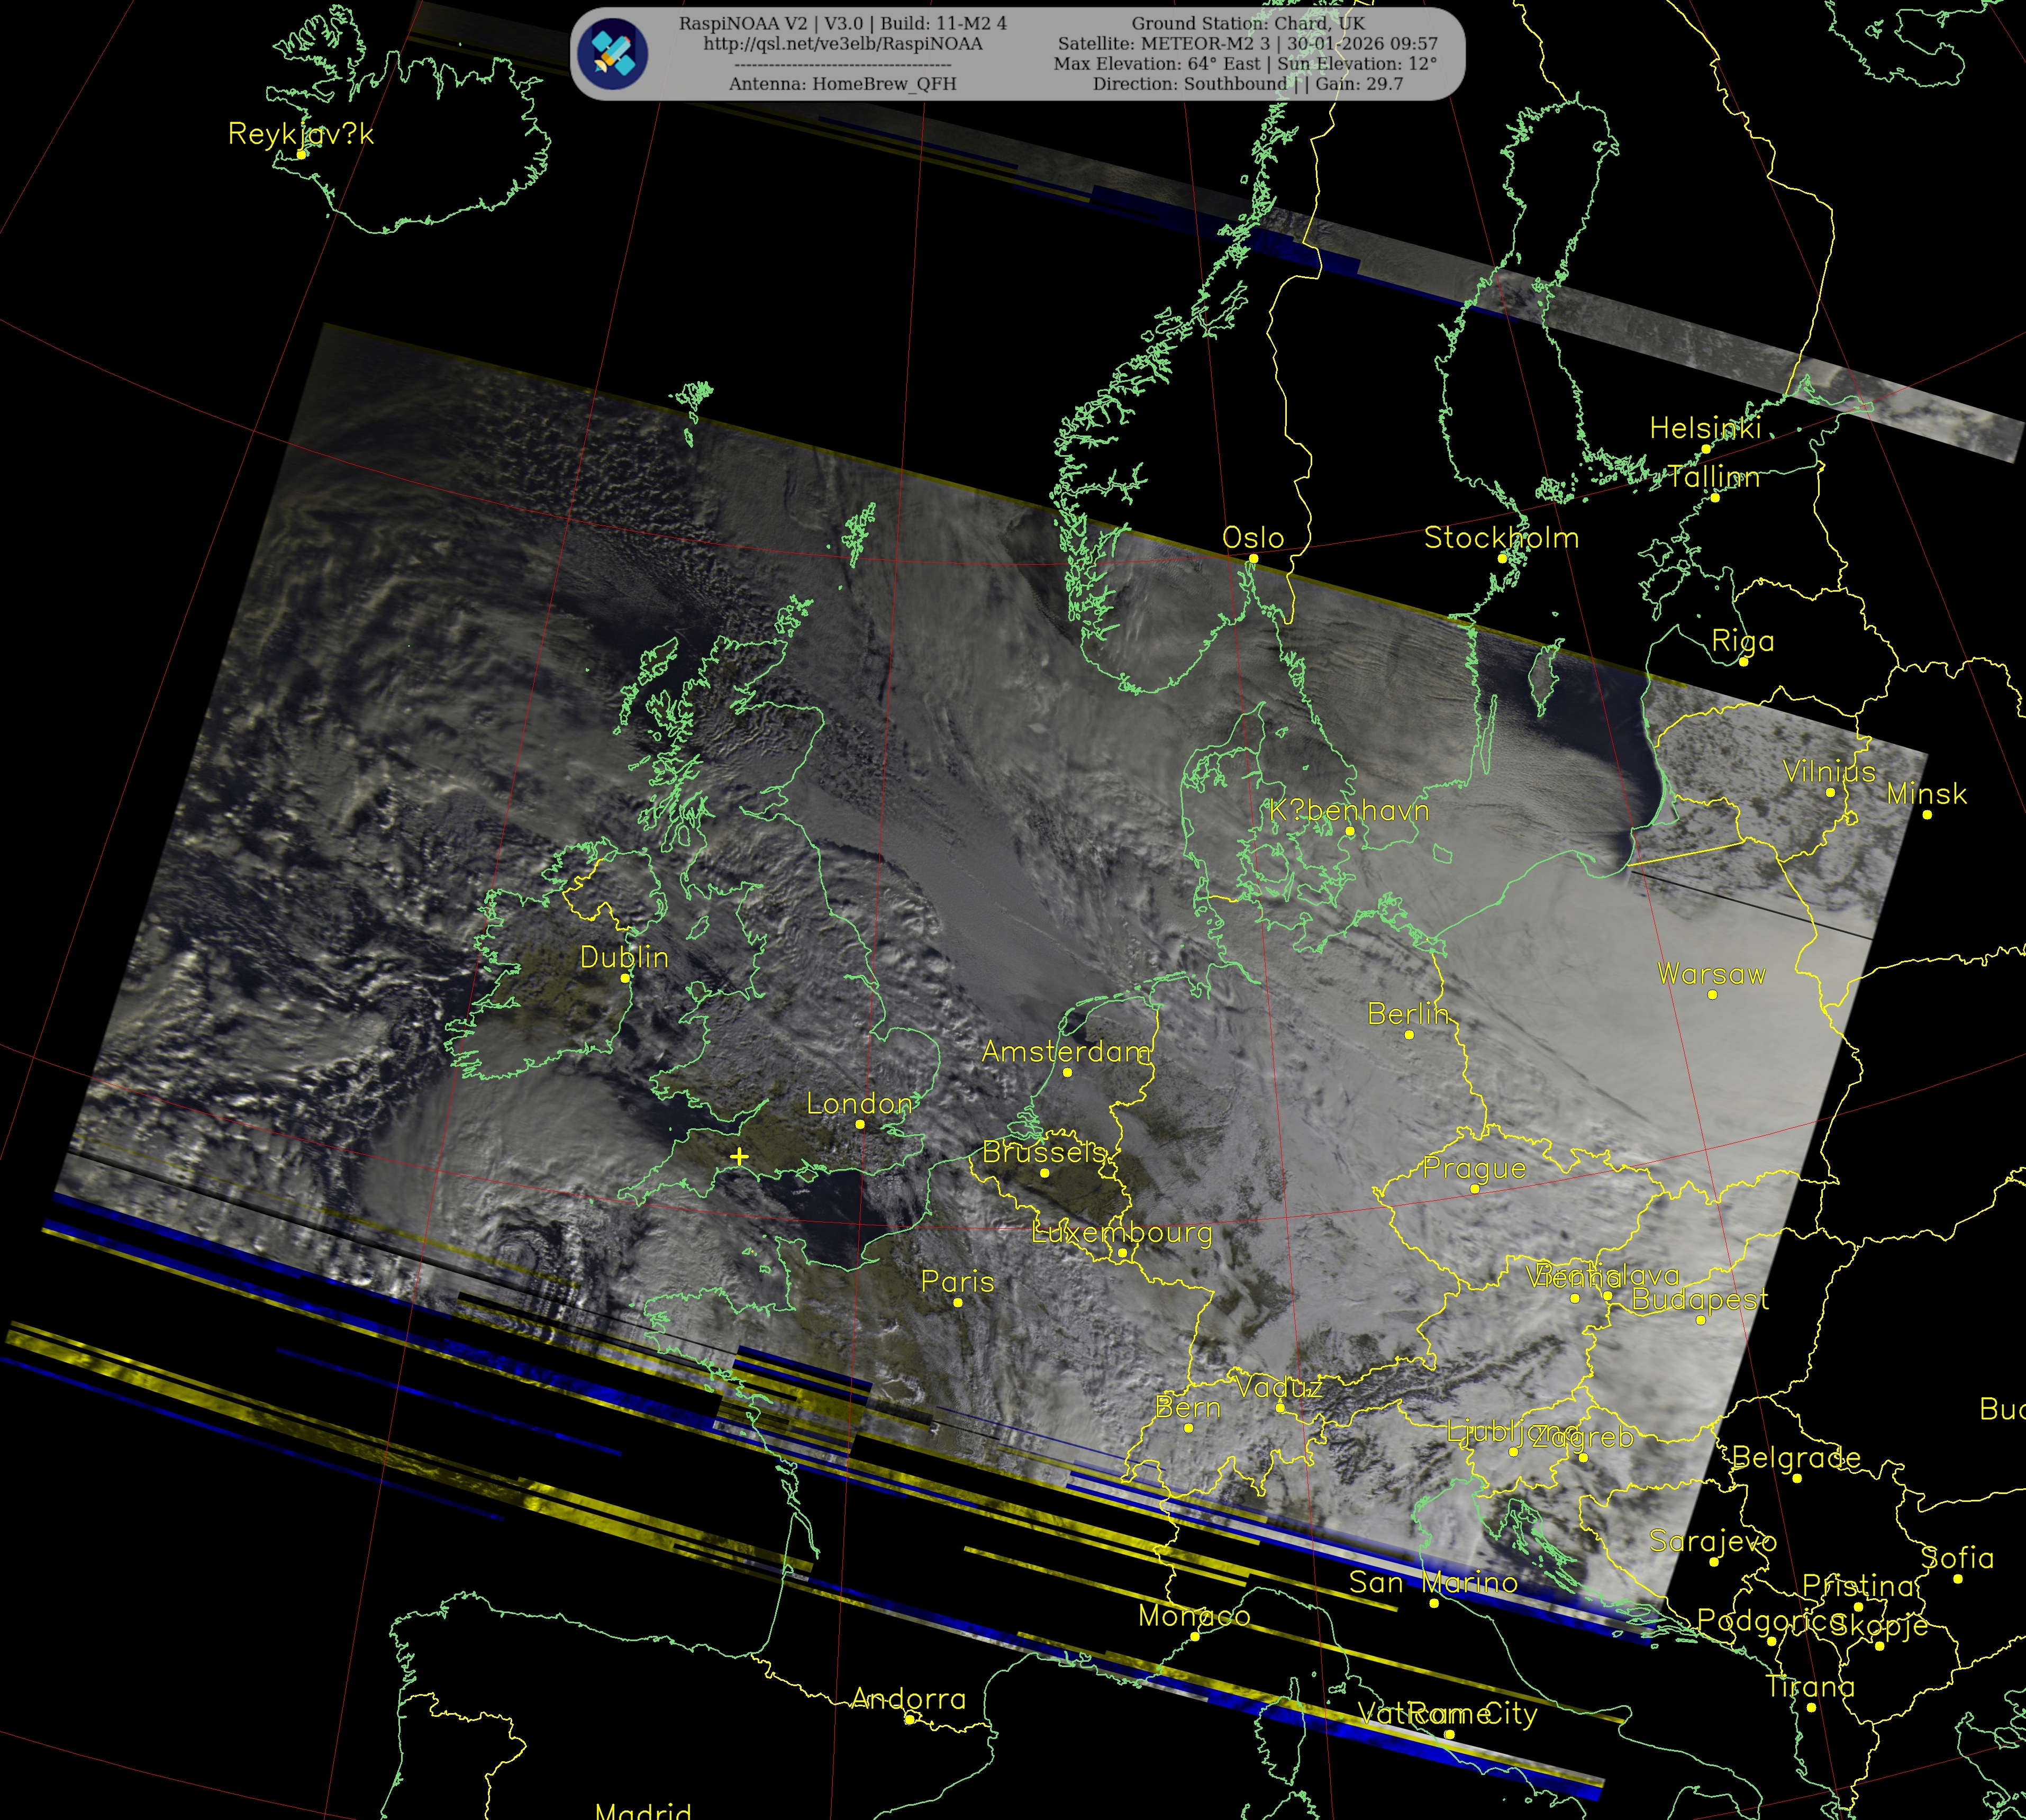2026x1820 pixels.
Task: Click the Prague city dot marker
Action: click(x=1474, y=1189)
